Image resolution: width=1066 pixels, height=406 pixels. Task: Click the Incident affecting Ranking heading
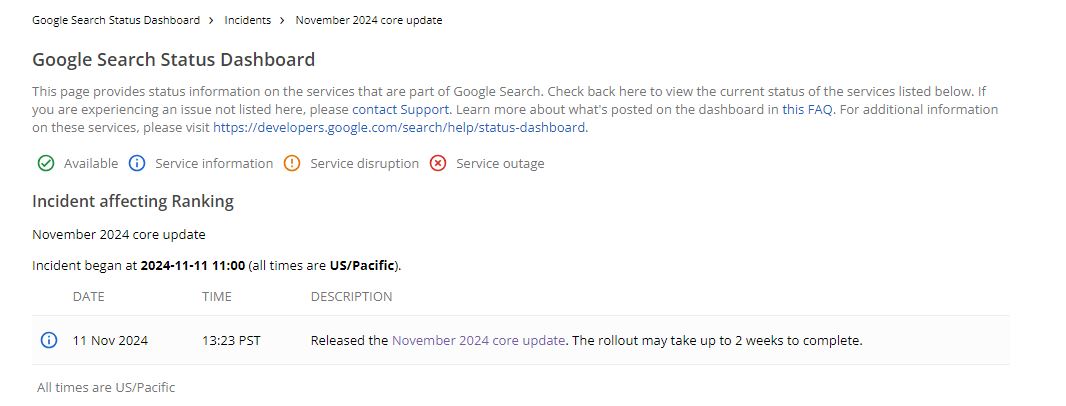[133, 201]
